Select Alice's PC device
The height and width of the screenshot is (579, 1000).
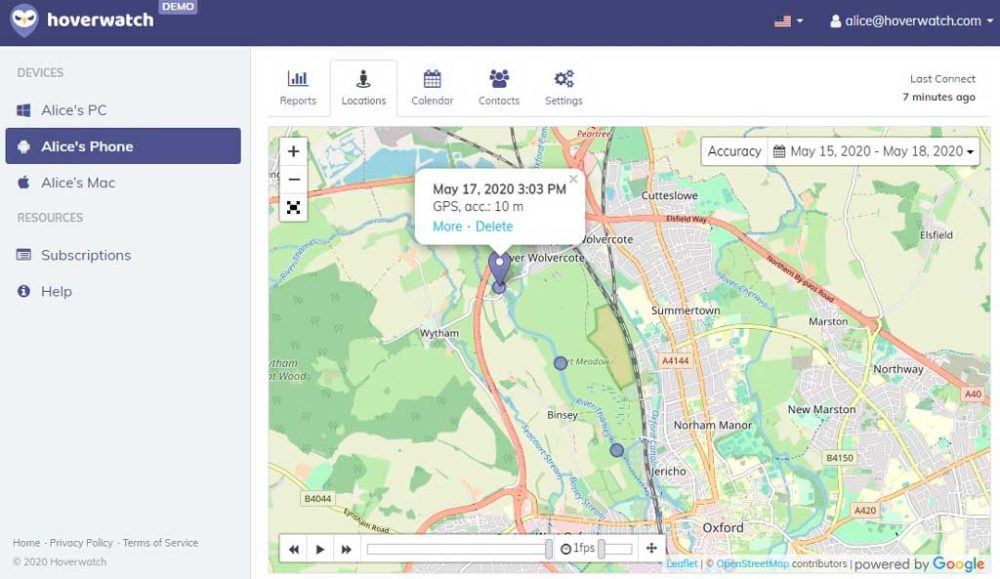[x=74, y=110]
